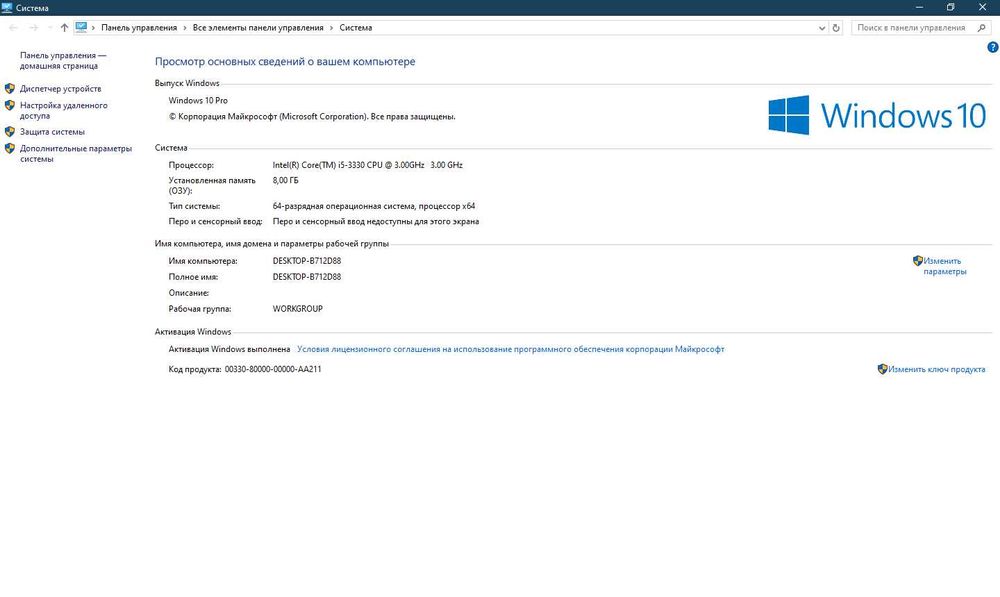
Task: Expand the chevron after Панель управления breadcrumb
Action: pos(185,27)
